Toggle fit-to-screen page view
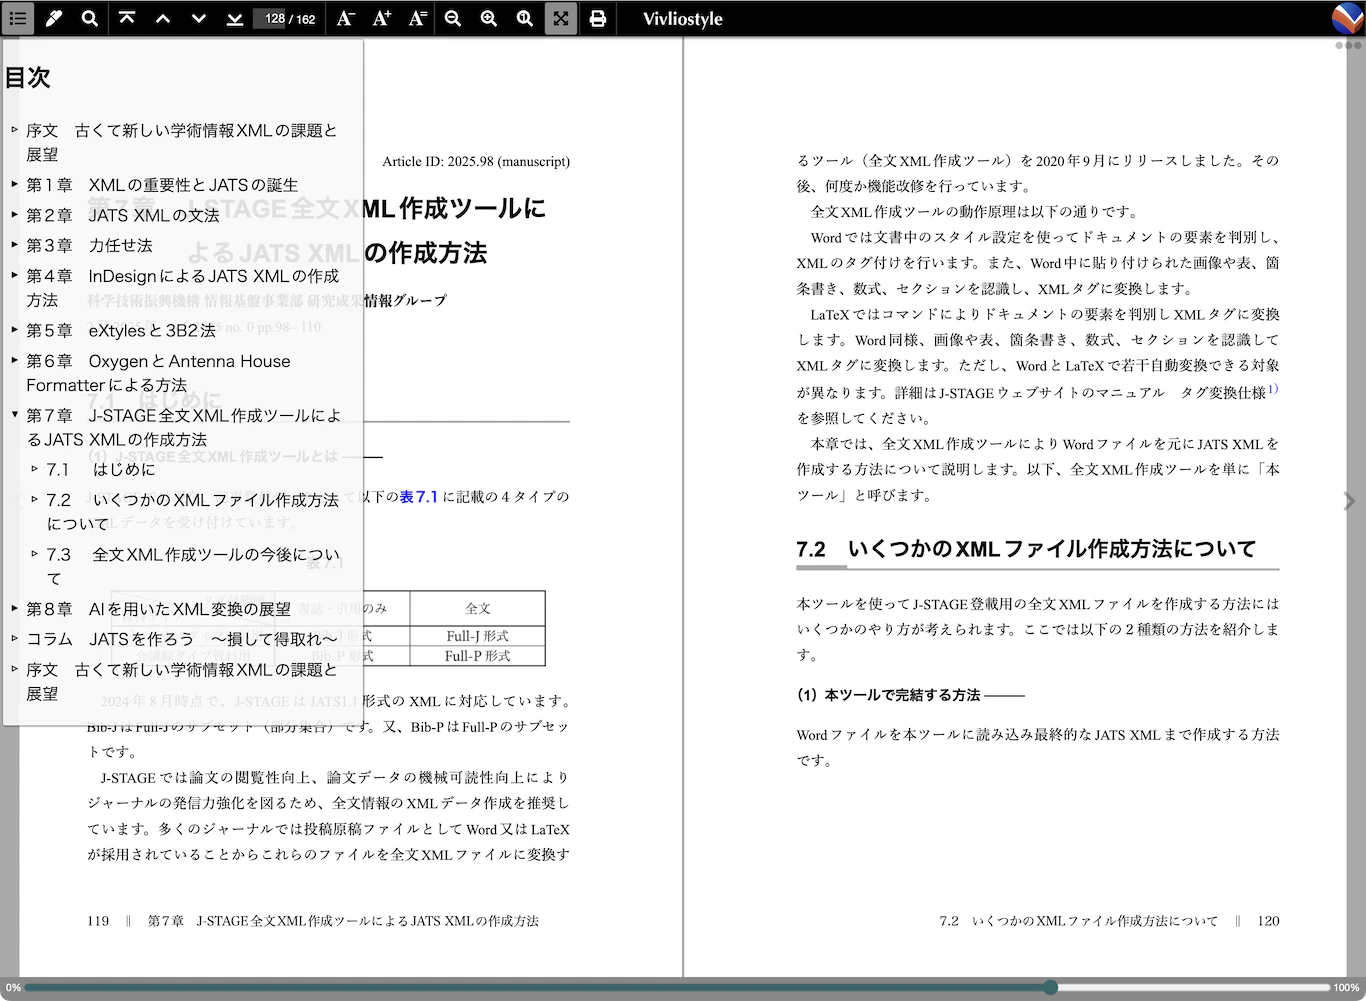 coord(561,18)
